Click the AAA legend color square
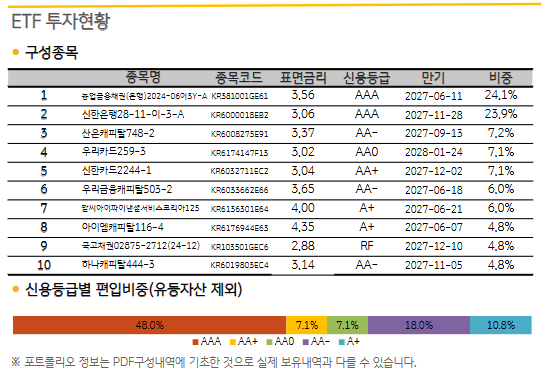 tap(195, 342)
